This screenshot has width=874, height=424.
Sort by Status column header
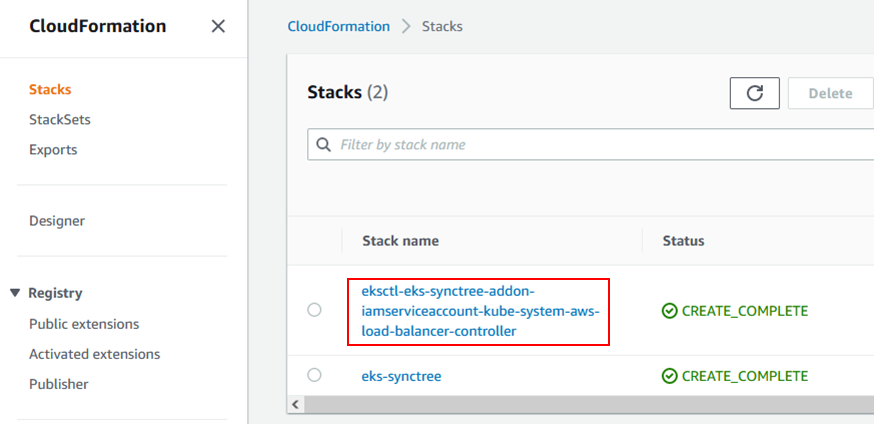coord(683,241)
